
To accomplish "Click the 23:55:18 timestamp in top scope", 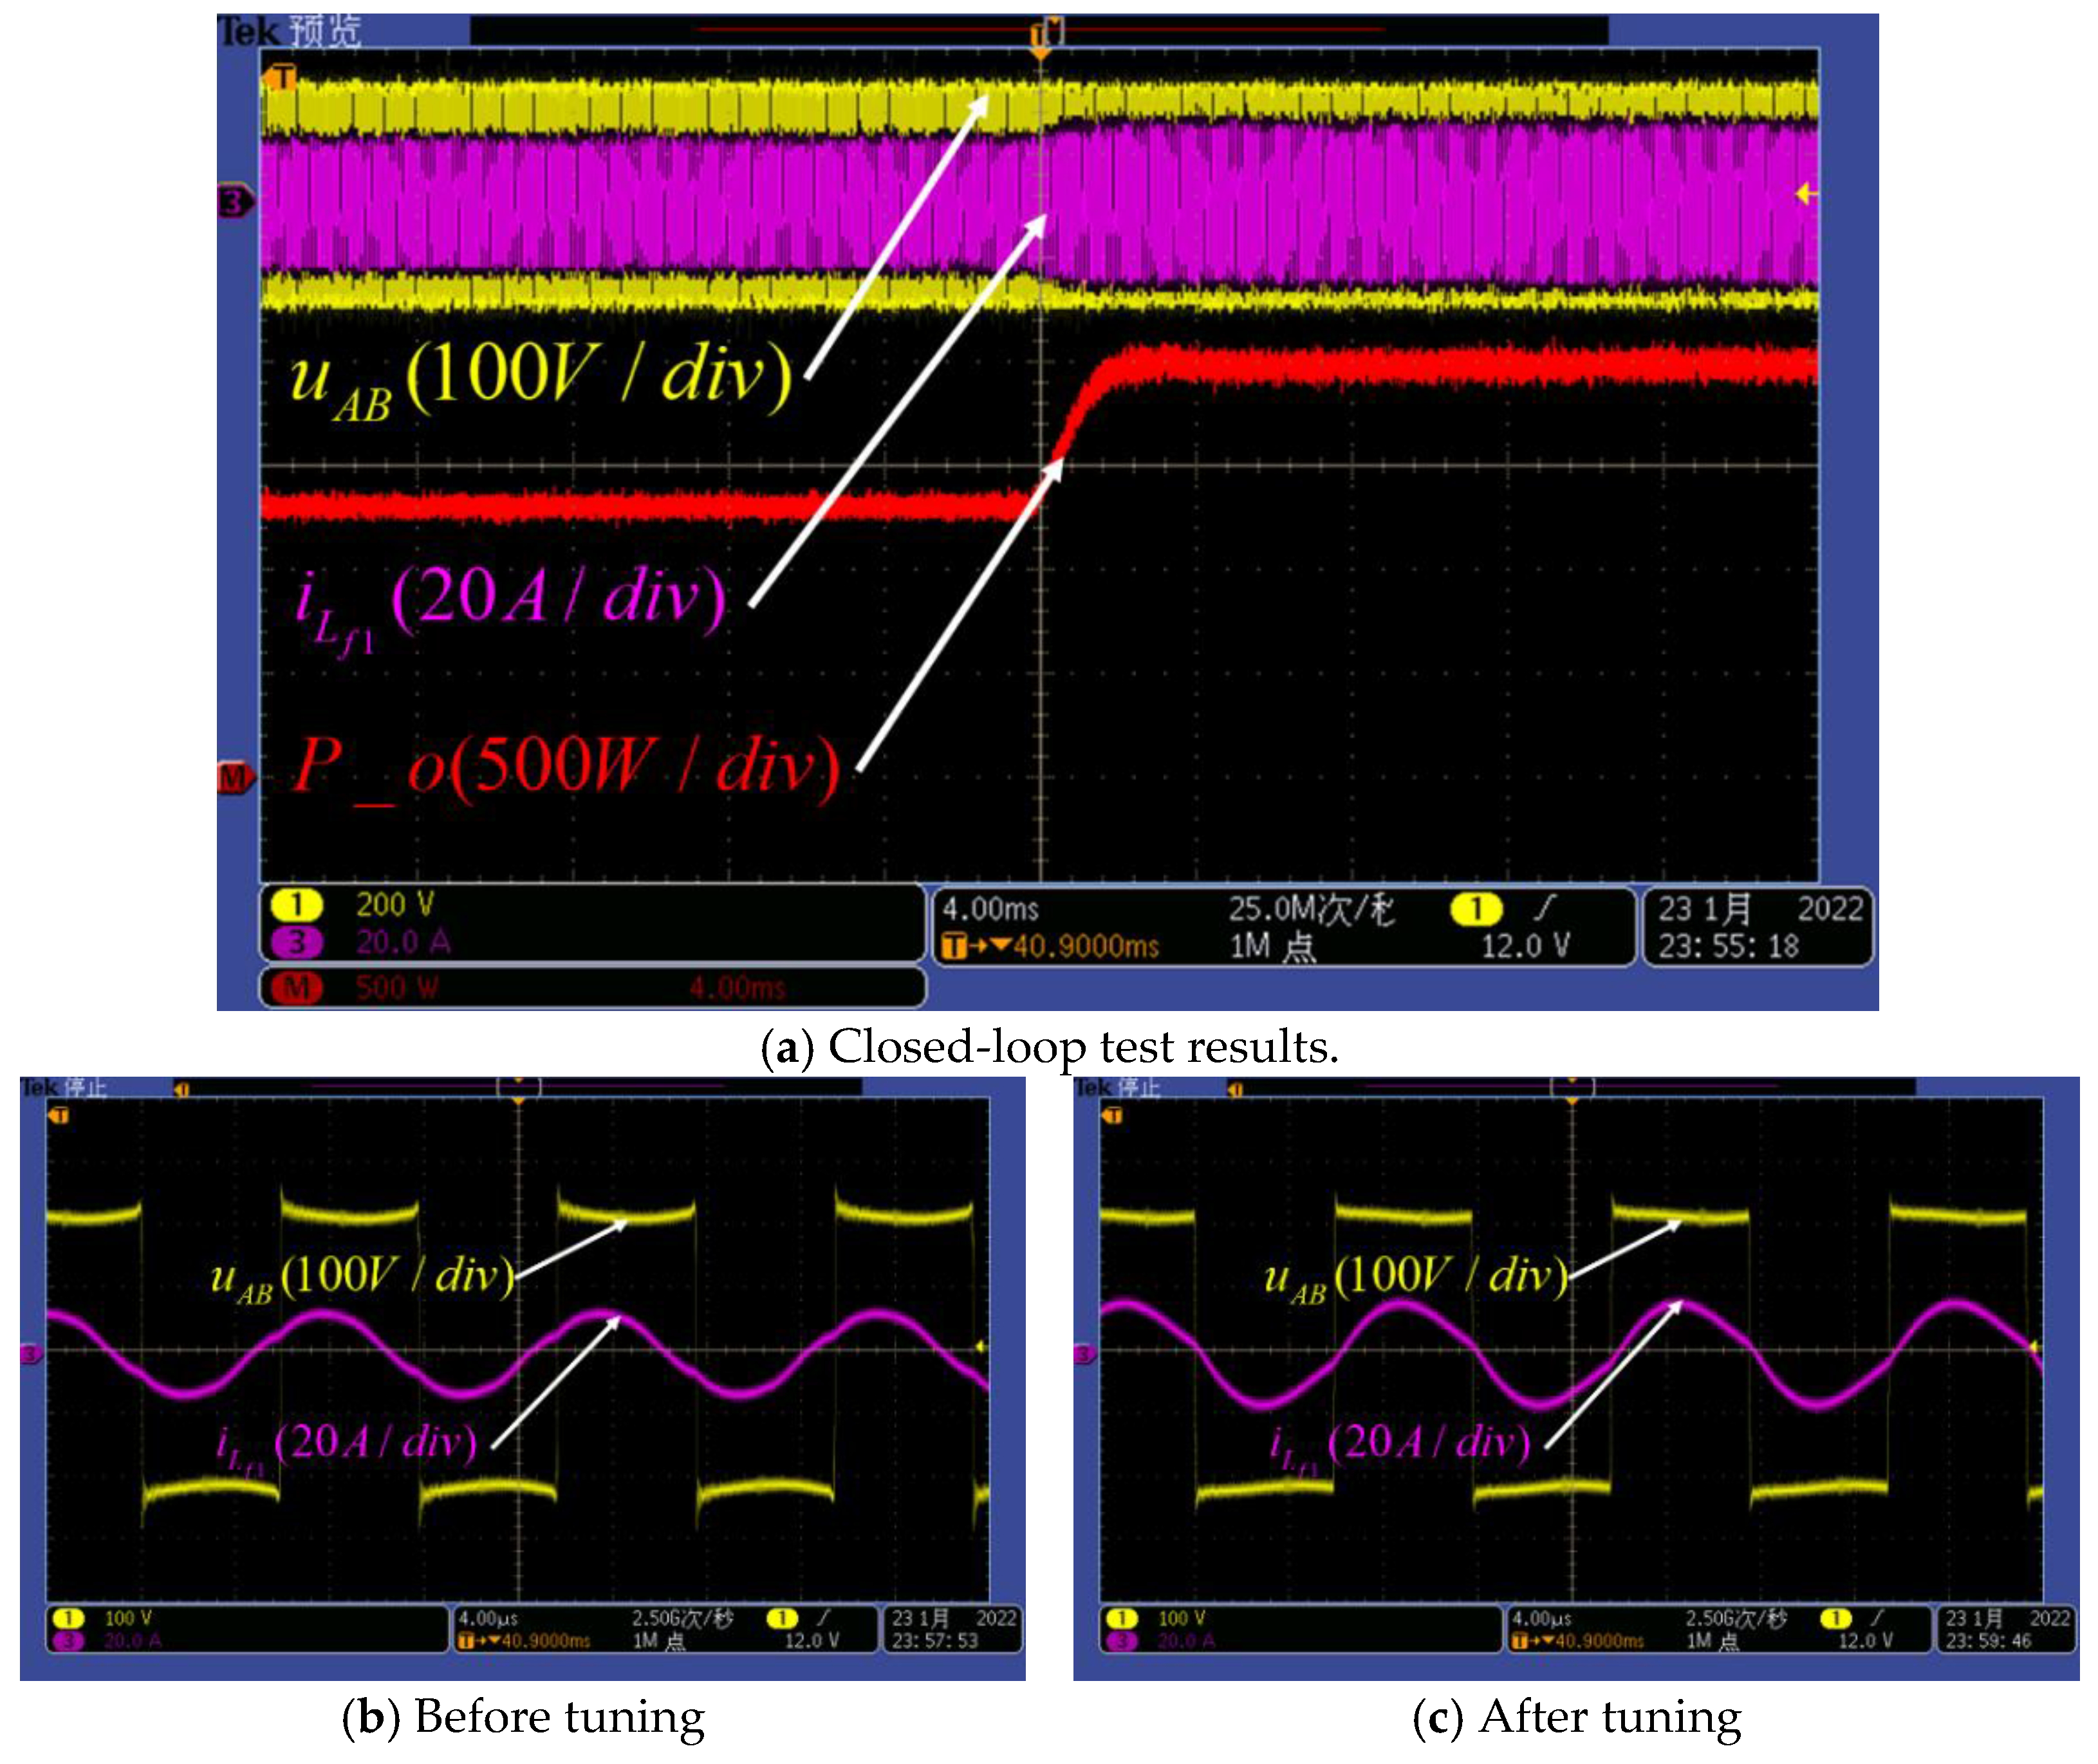I will pyautogui.click(x=1728, y=946).
